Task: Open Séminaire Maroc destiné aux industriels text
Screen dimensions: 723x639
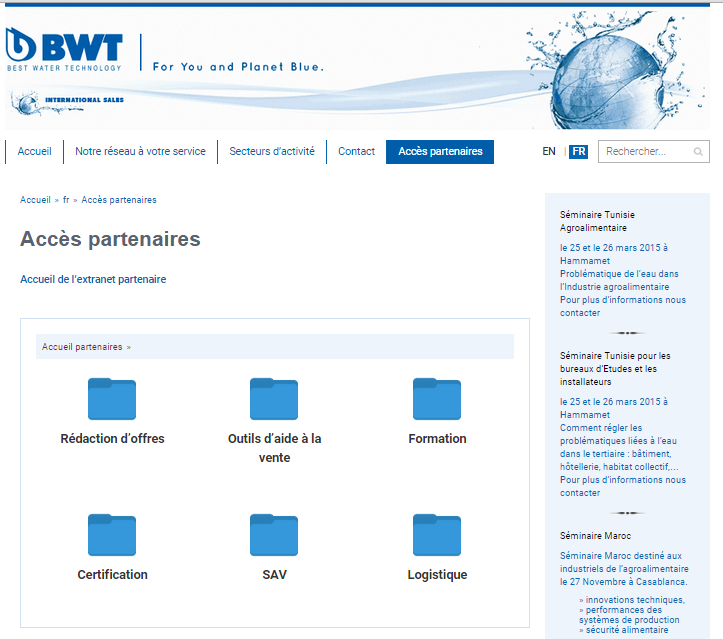Action: click(624, 568)
